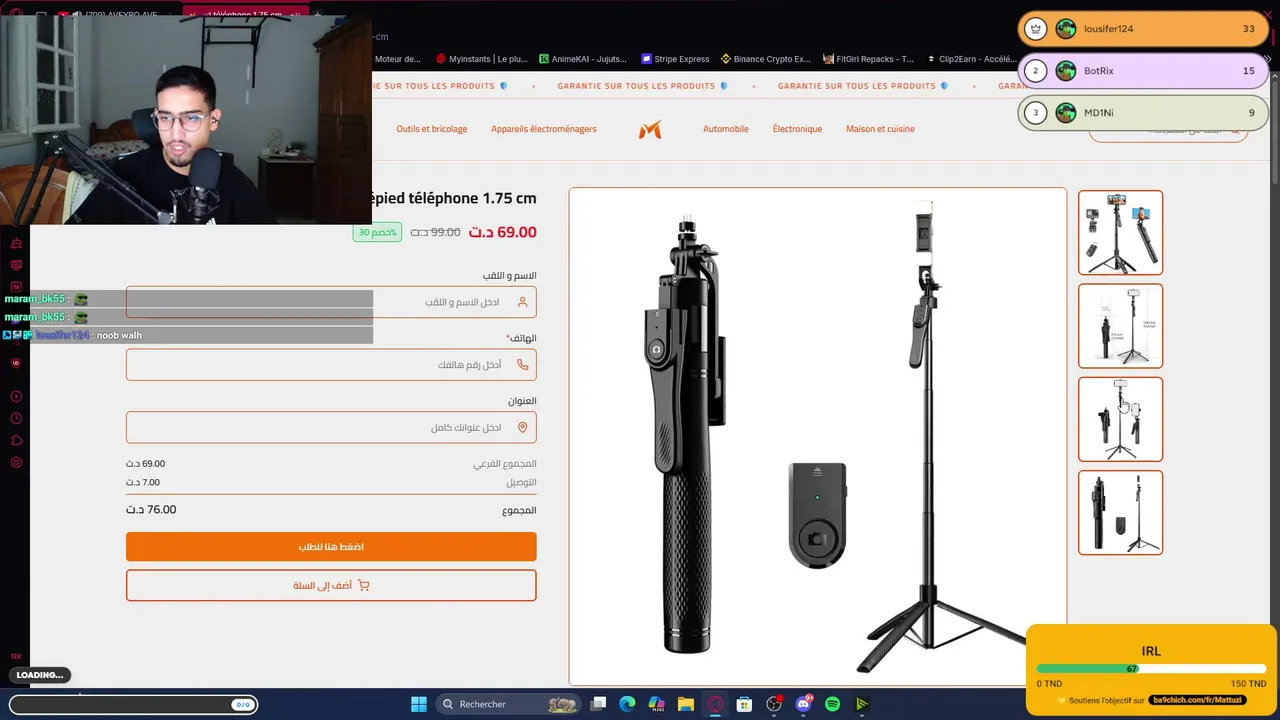Click the crossed-out 99.00 original price
Viewport: 1280px width, 720px height.
click(435, 232)
